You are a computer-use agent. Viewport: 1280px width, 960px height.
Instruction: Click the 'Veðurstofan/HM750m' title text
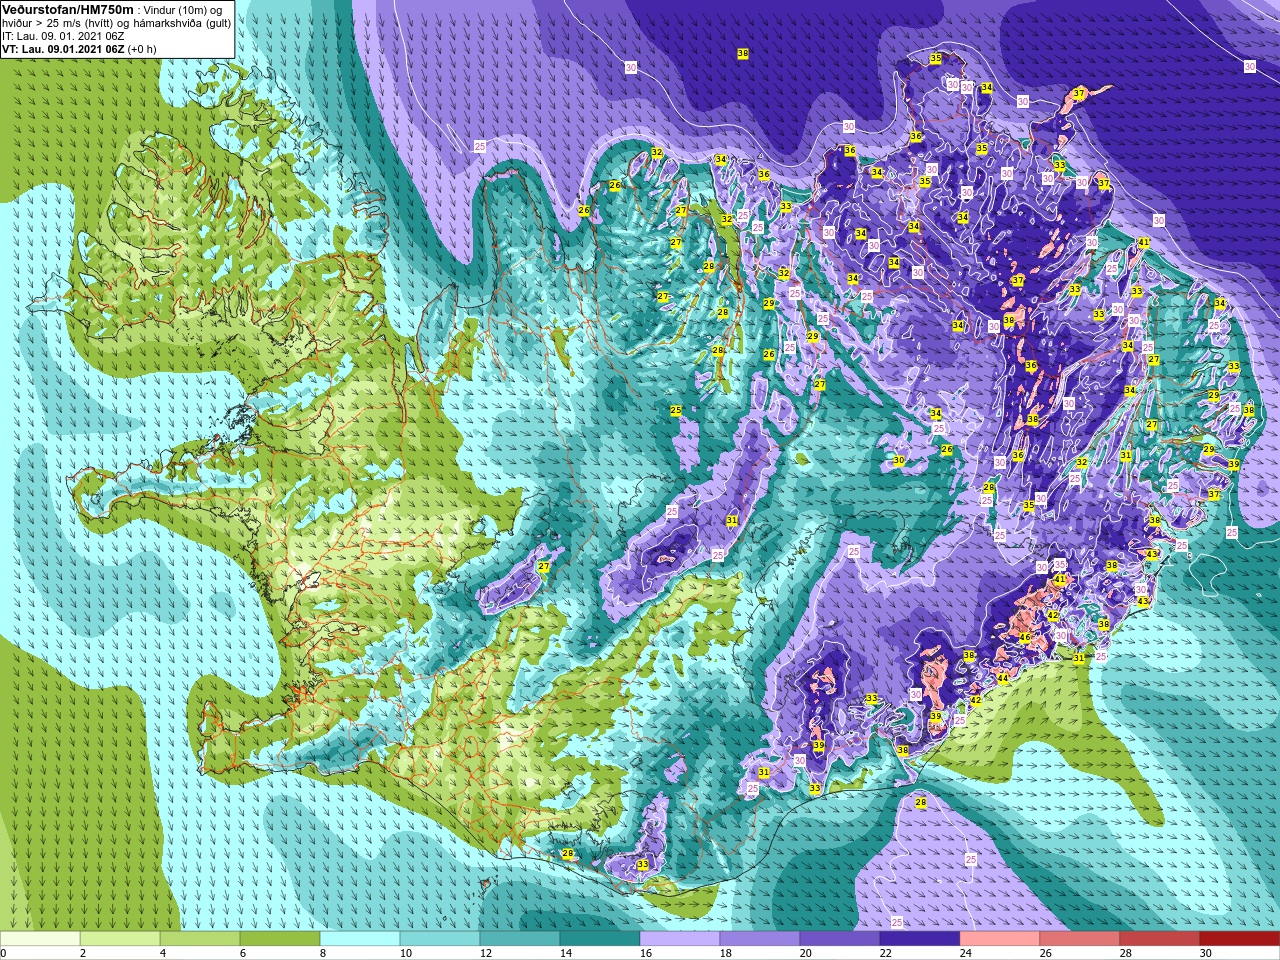pos(68,8)
